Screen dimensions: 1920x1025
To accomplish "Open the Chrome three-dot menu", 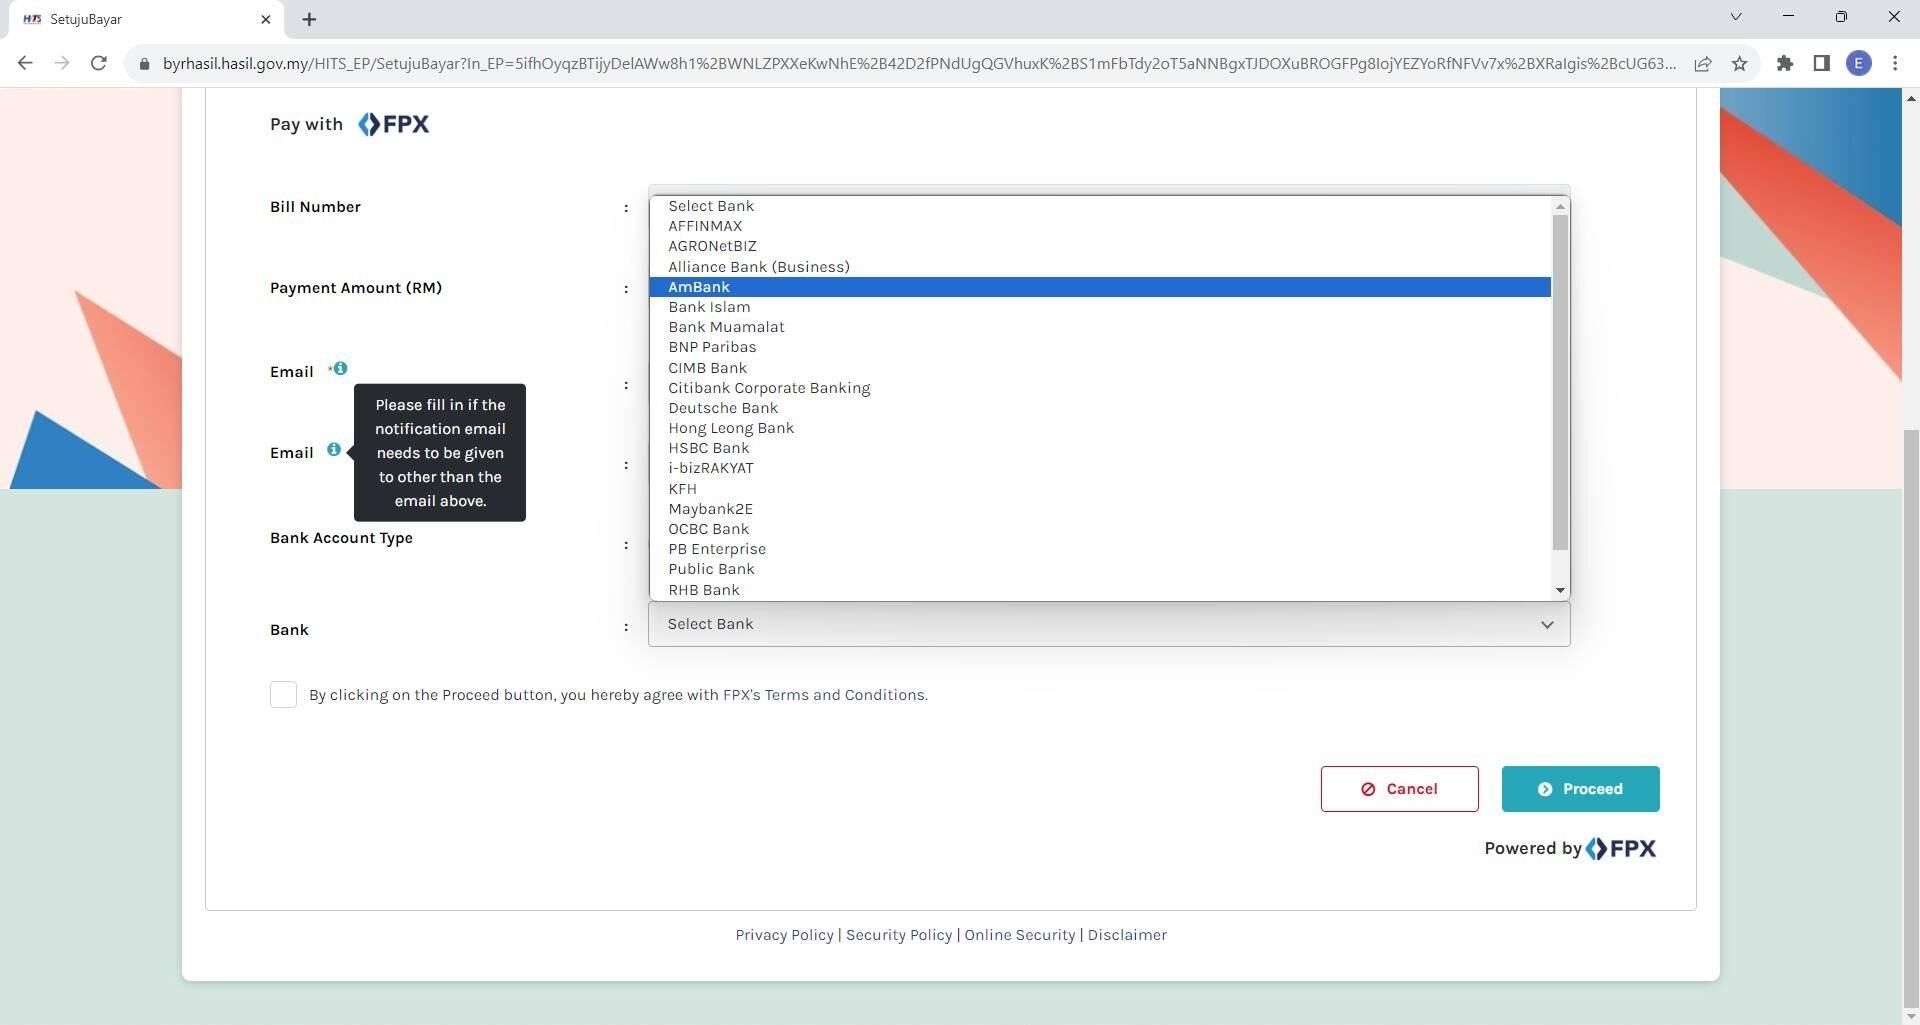I will click(x=1895, y=63).
